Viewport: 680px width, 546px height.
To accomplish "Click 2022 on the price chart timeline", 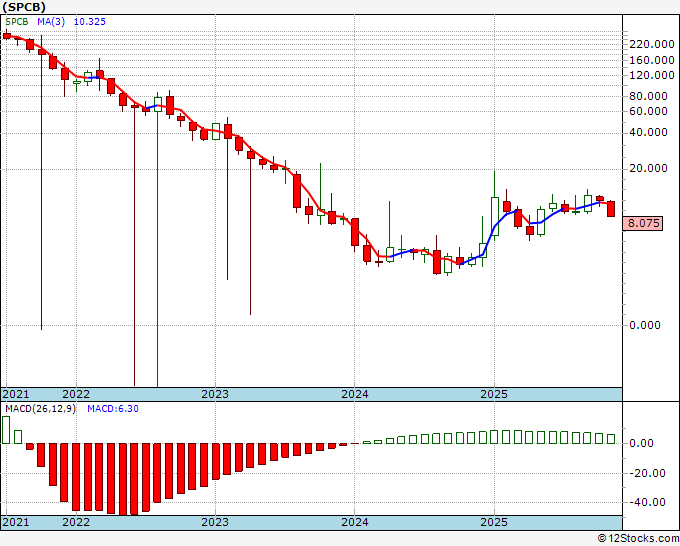I will 76,394.
